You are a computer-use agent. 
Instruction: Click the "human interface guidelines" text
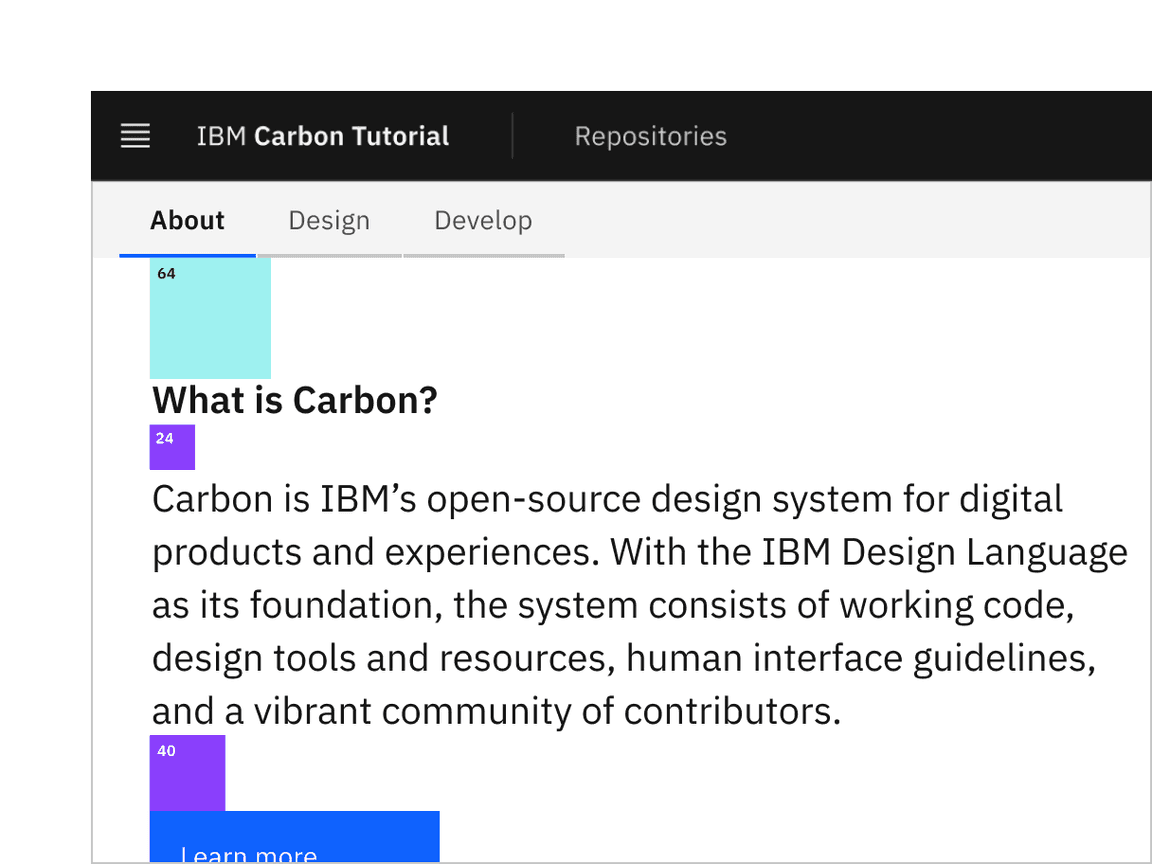860,658
